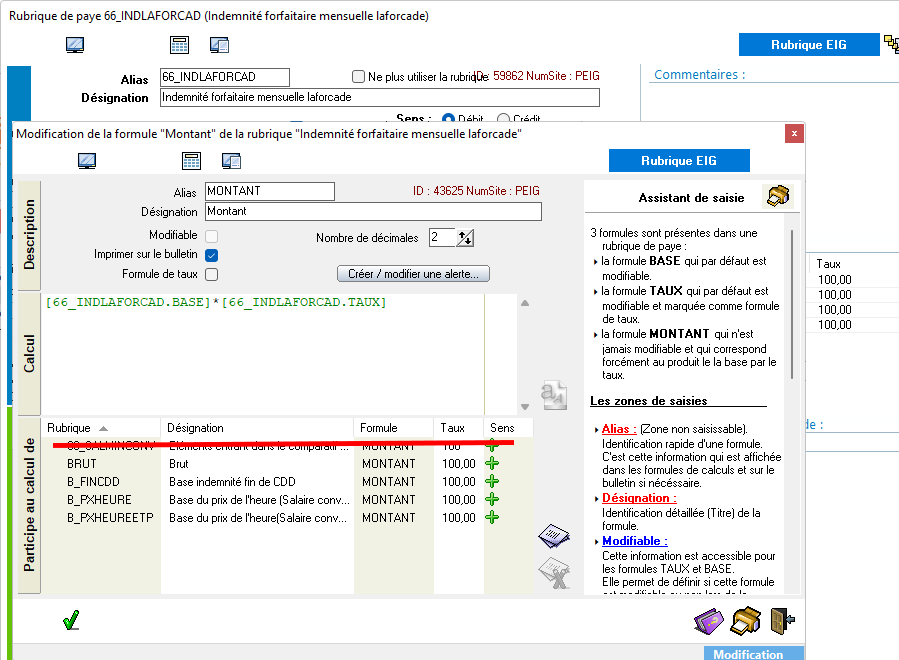The height and width of the screenshot is (660, 899).
Task: Open the 'Participe au calcul de' vertical tab
Action: click(x=29, y=505)
